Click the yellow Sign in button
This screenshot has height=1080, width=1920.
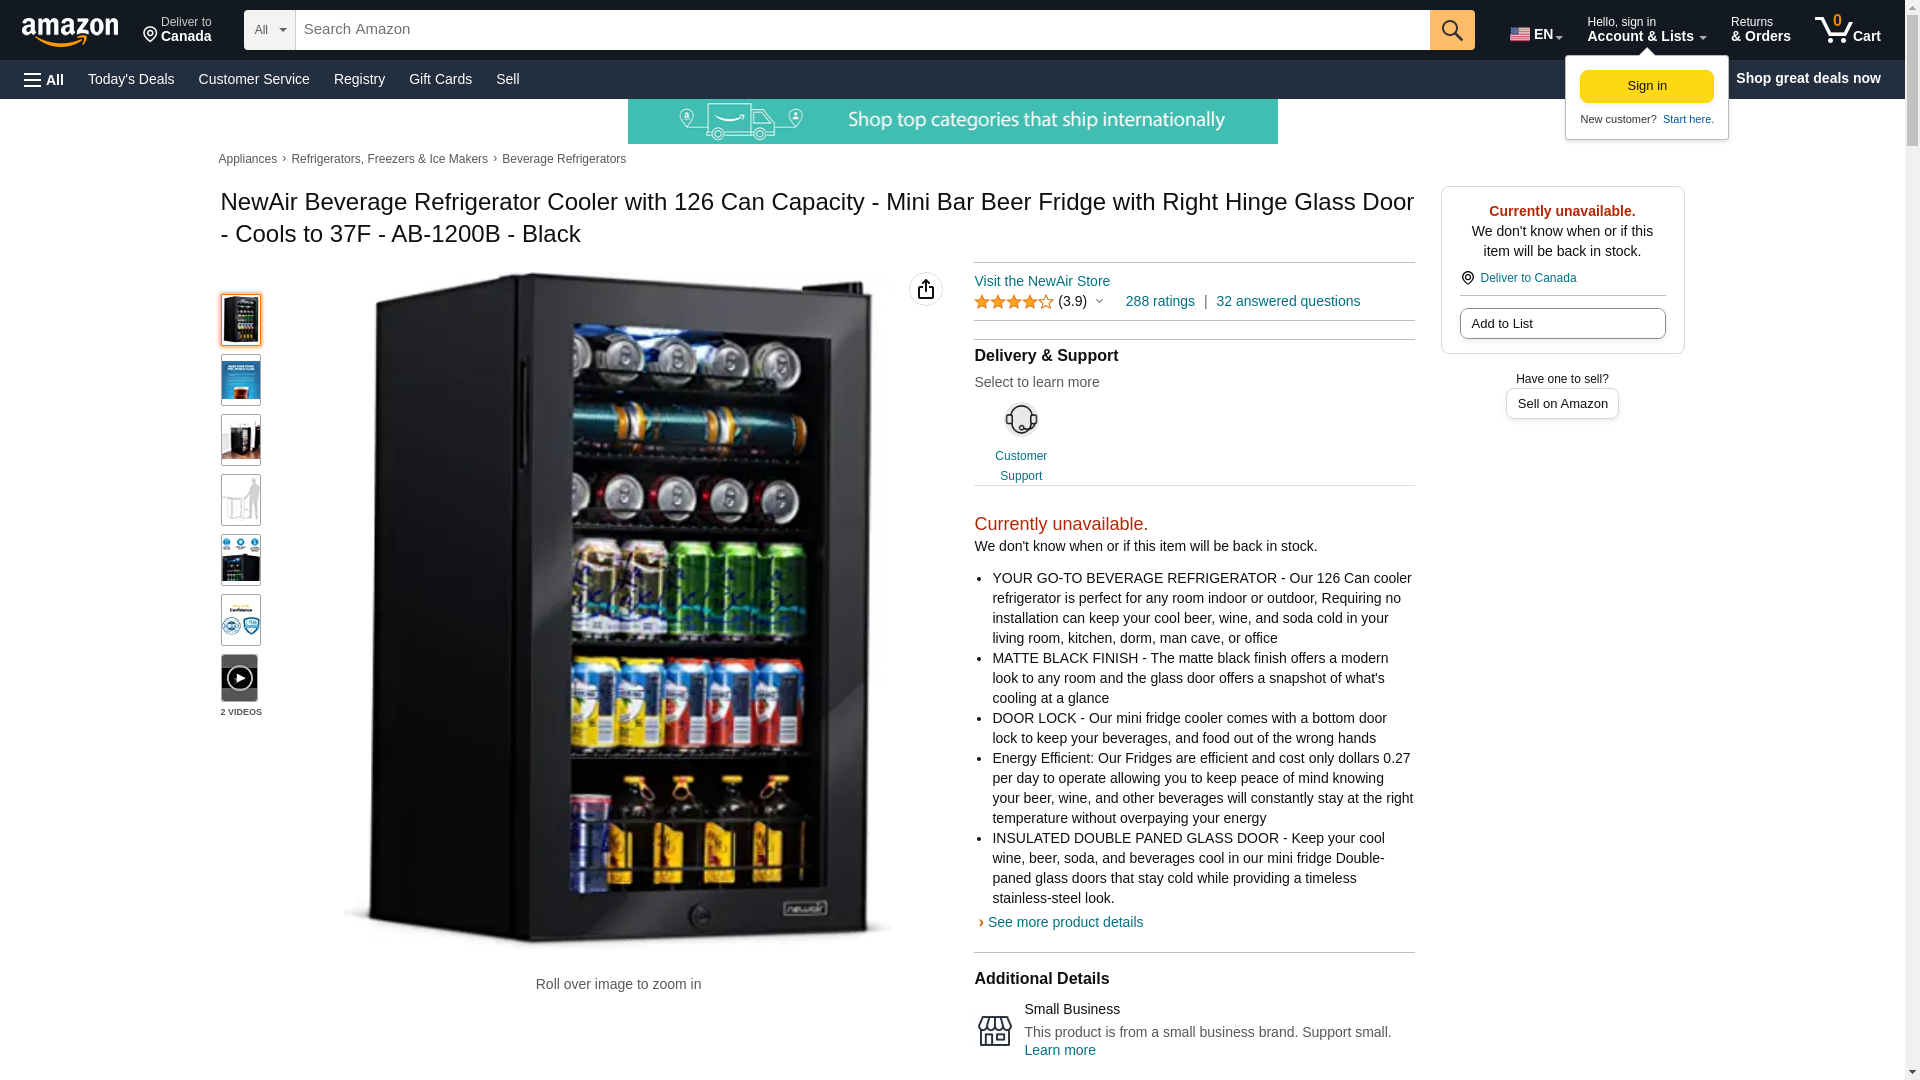(1646, 86)
